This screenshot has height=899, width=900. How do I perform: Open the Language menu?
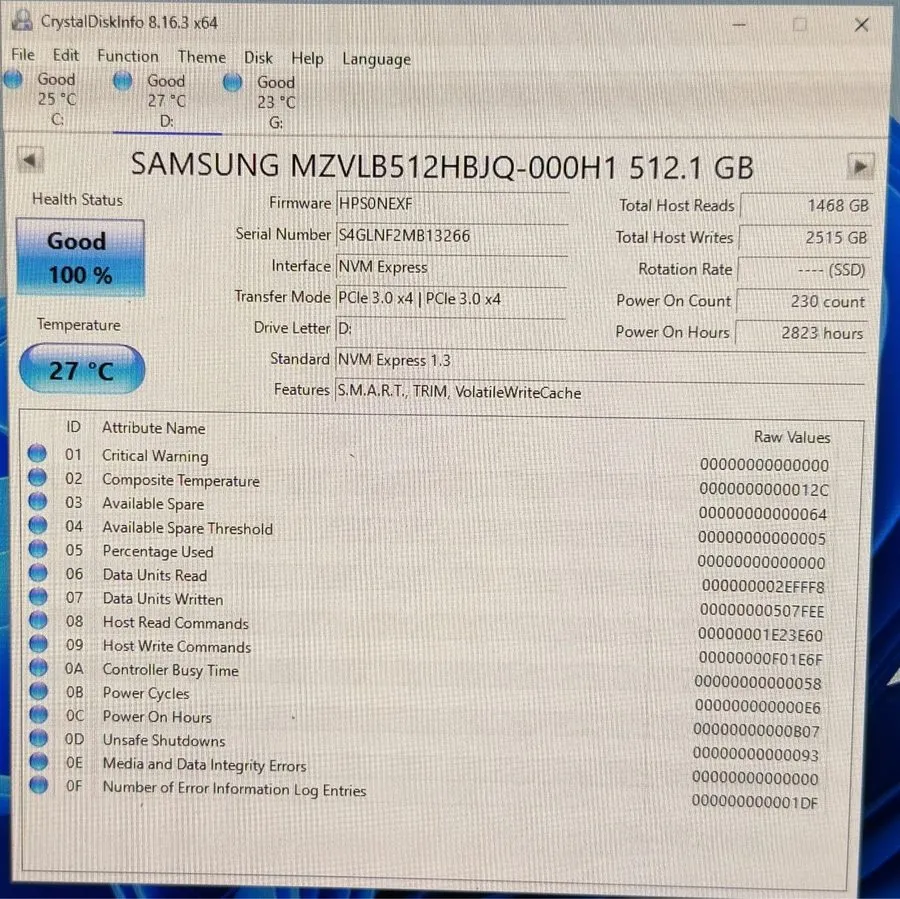377,59
